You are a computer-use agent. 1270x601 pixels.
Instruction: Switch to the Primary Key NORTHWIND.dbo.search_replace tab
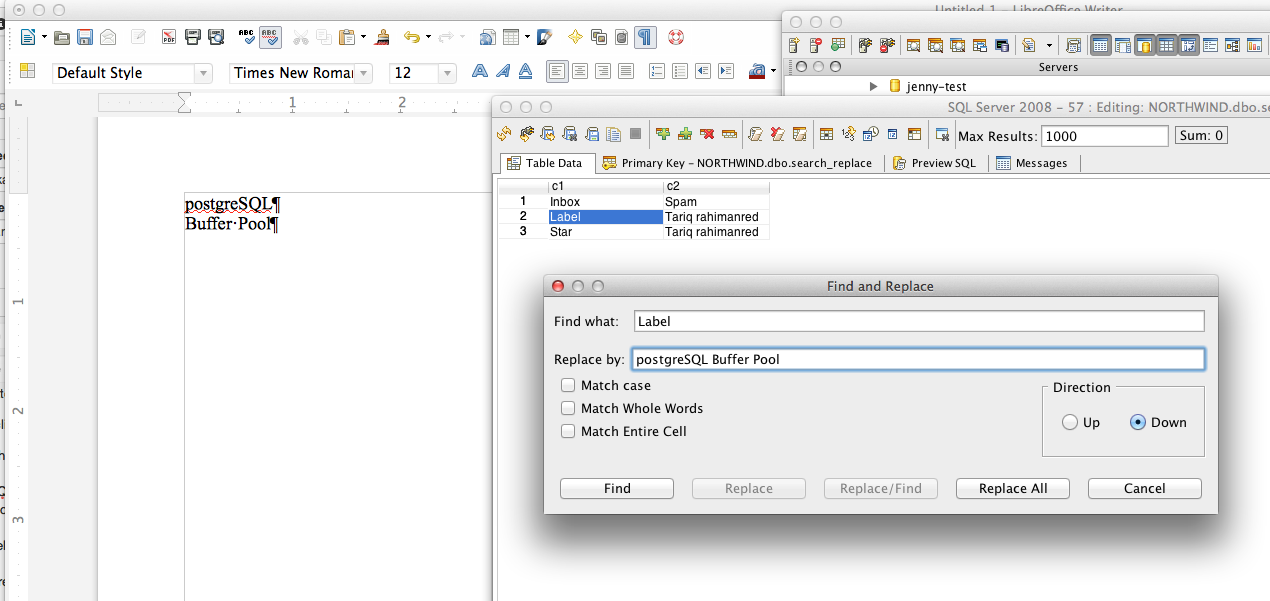click(x=738, y=163)
